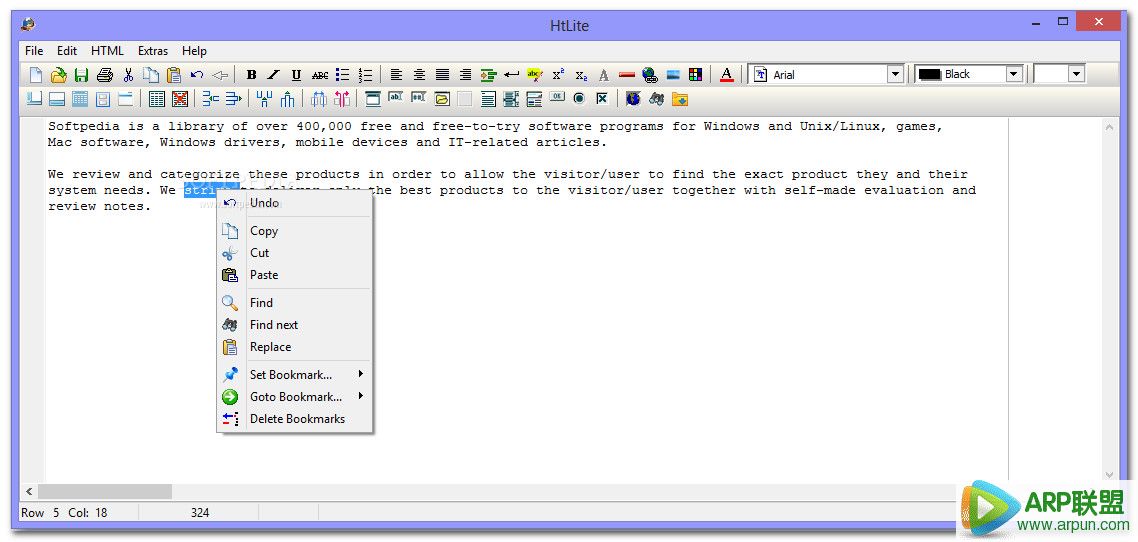The height and width of the screenshot is (542, 1138).
Task: Open the Arial font dropdown
Action: coord(895,74)
